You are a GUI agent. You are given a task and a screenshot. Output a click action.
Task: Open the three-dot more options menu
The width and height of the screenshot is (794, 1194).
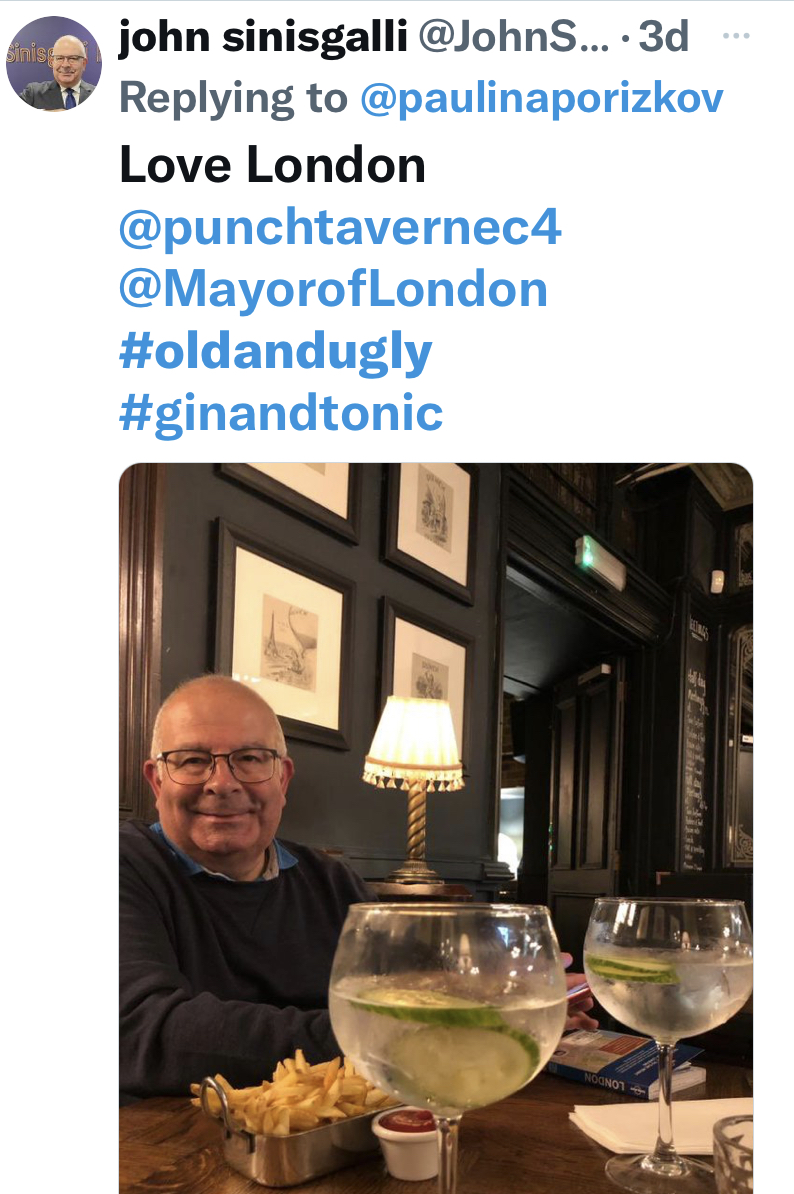(x=735, y=36)
